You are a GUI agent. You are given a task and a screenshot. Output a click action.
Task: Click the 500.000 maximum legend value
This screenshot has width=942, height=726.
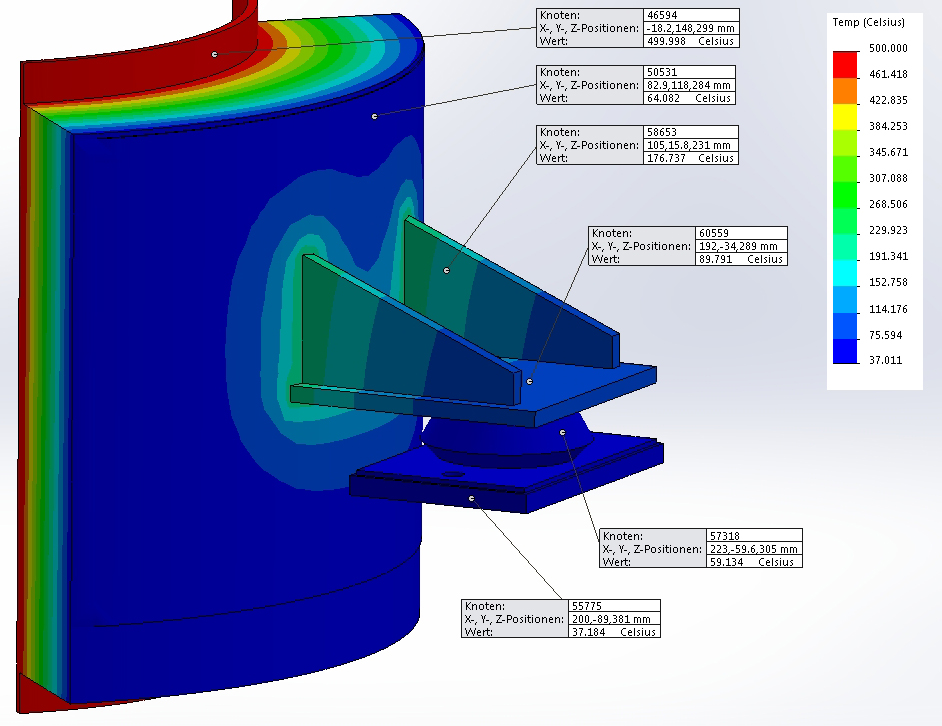(x=888, y=48)
